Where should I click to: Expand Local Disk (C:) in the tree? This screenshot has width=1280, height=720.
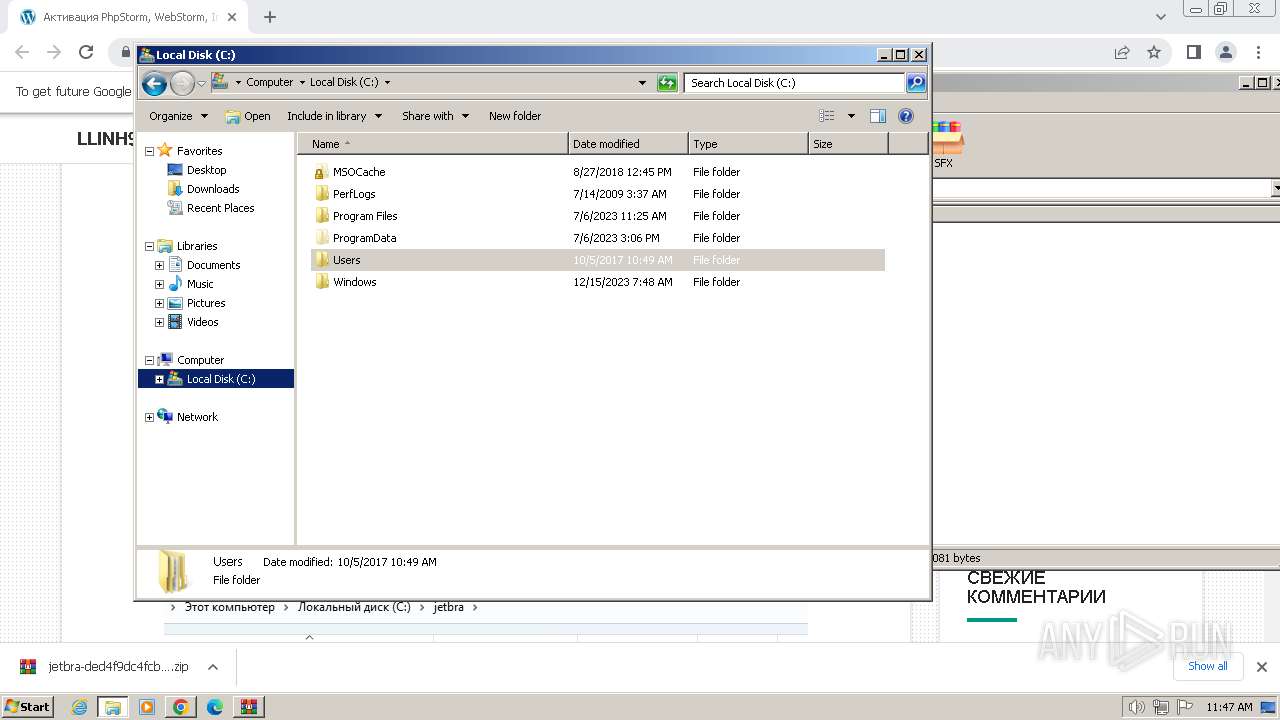pyautogui.click(x=159, y=379)
